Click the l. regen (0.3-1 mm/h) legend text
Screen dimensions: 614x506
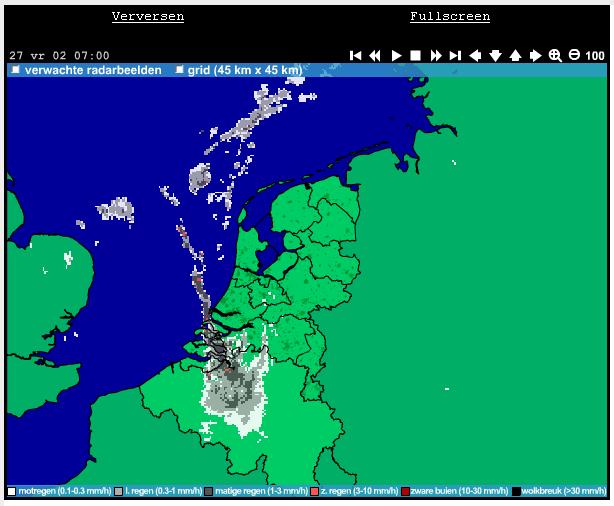(164, 491)
